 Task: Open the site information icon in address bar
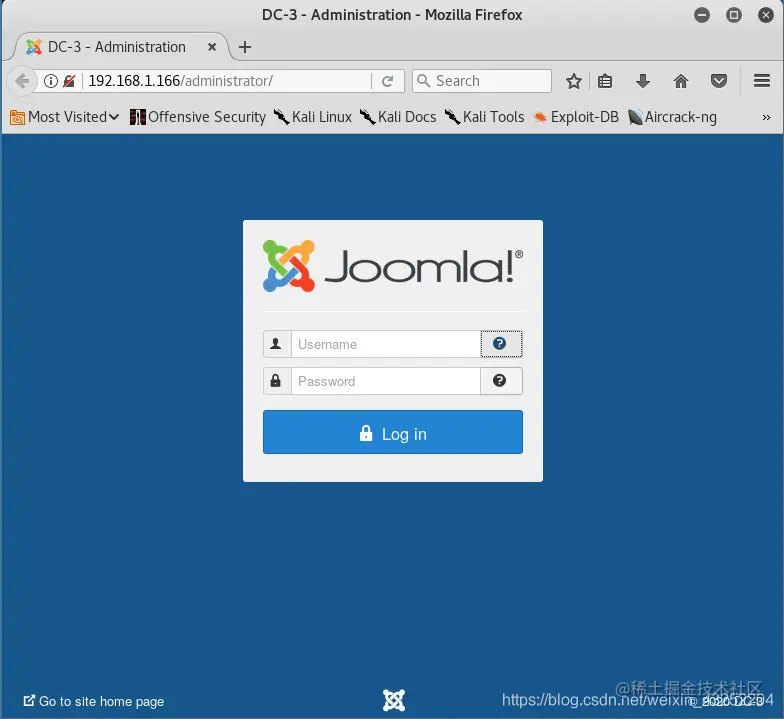pyautogui.click(x=51, y=81)
